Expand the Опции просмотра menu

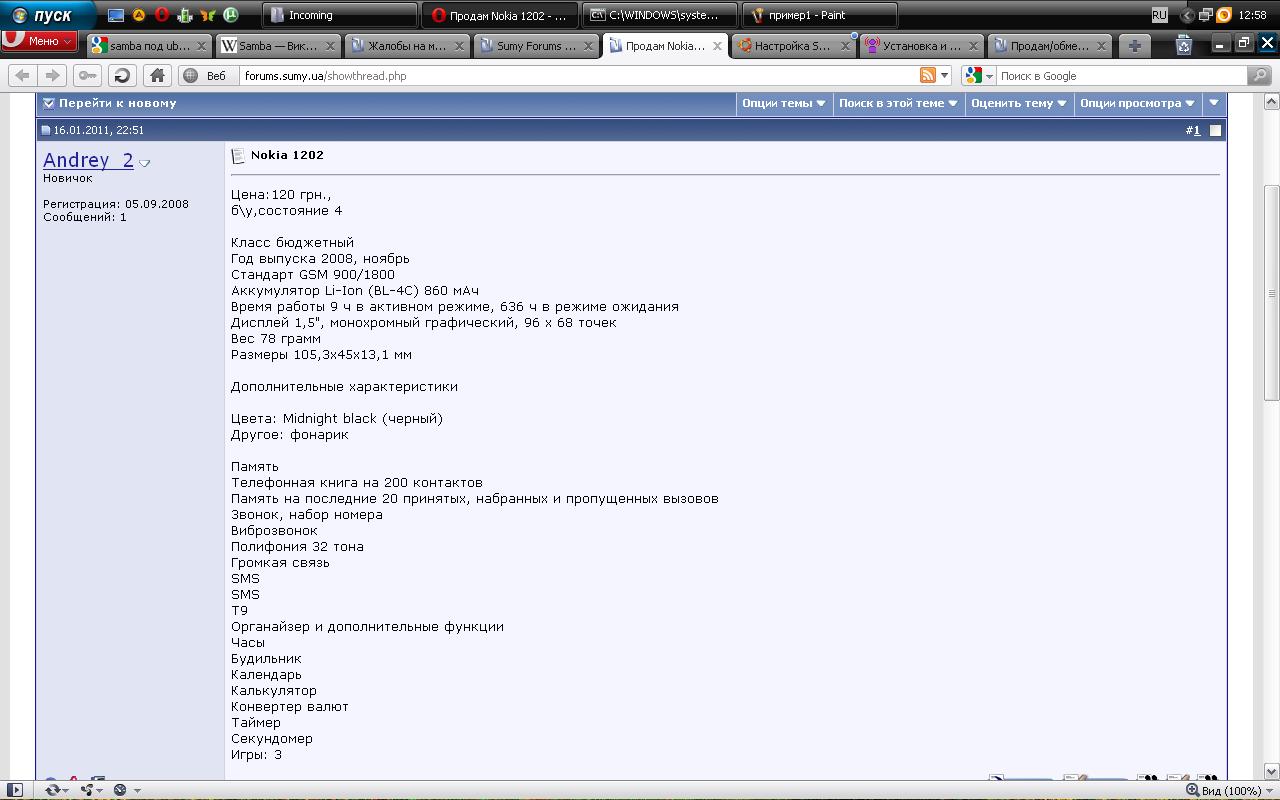[1137, 103]
